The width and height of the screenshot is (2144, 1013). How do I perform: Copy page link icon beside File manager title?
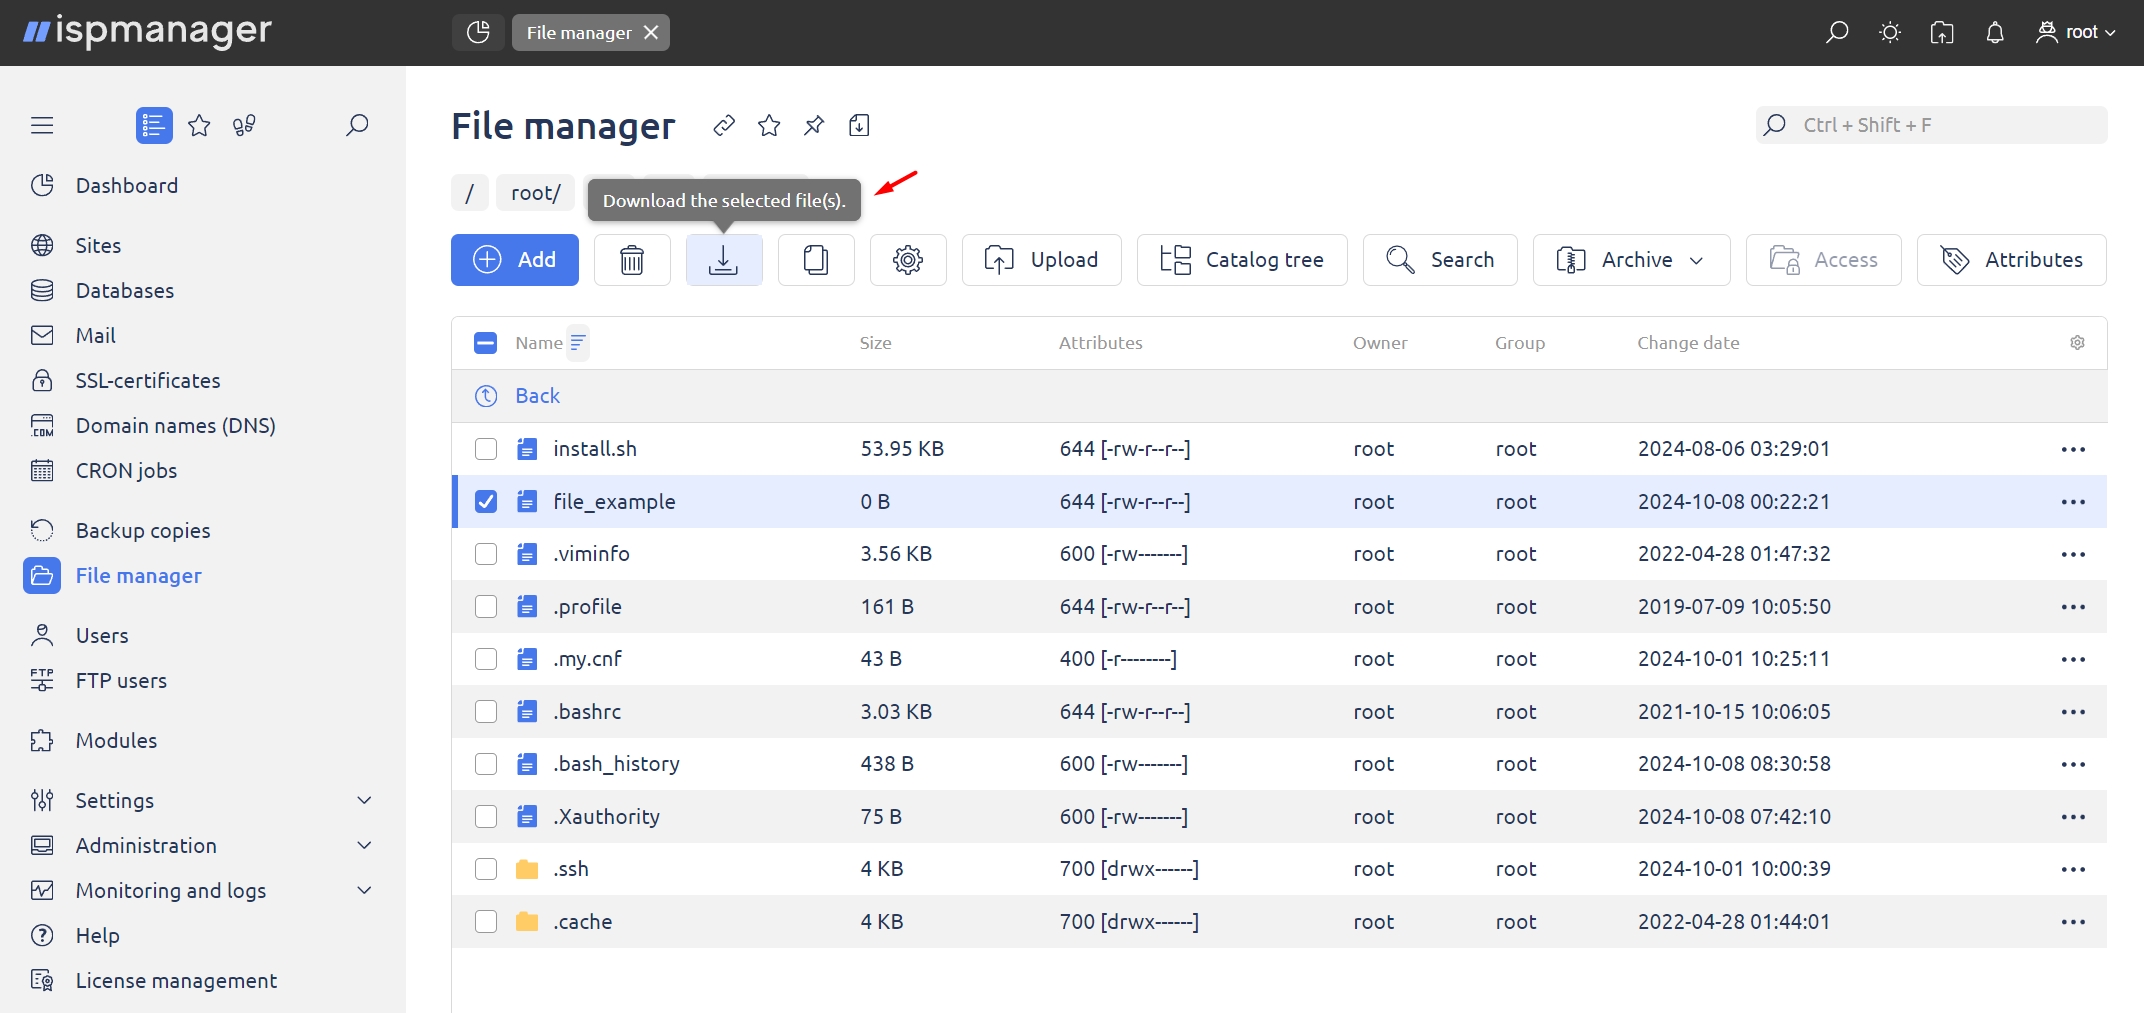(724, 125)
